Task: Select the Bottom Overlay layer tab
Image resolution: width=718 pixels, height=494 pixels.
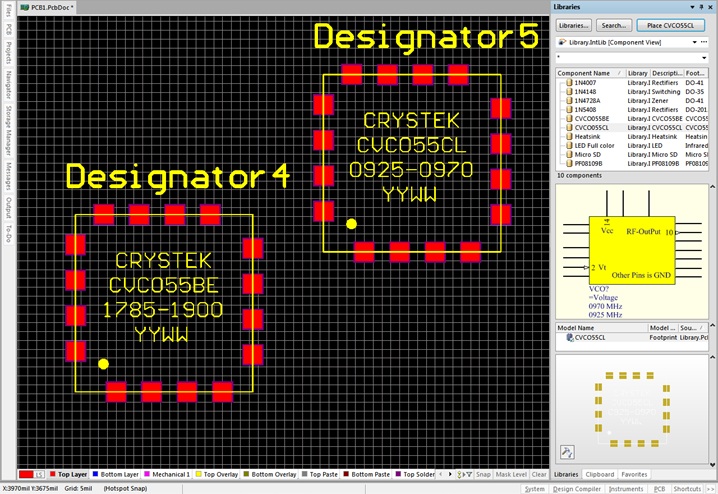Action: (x=270, y=475)
